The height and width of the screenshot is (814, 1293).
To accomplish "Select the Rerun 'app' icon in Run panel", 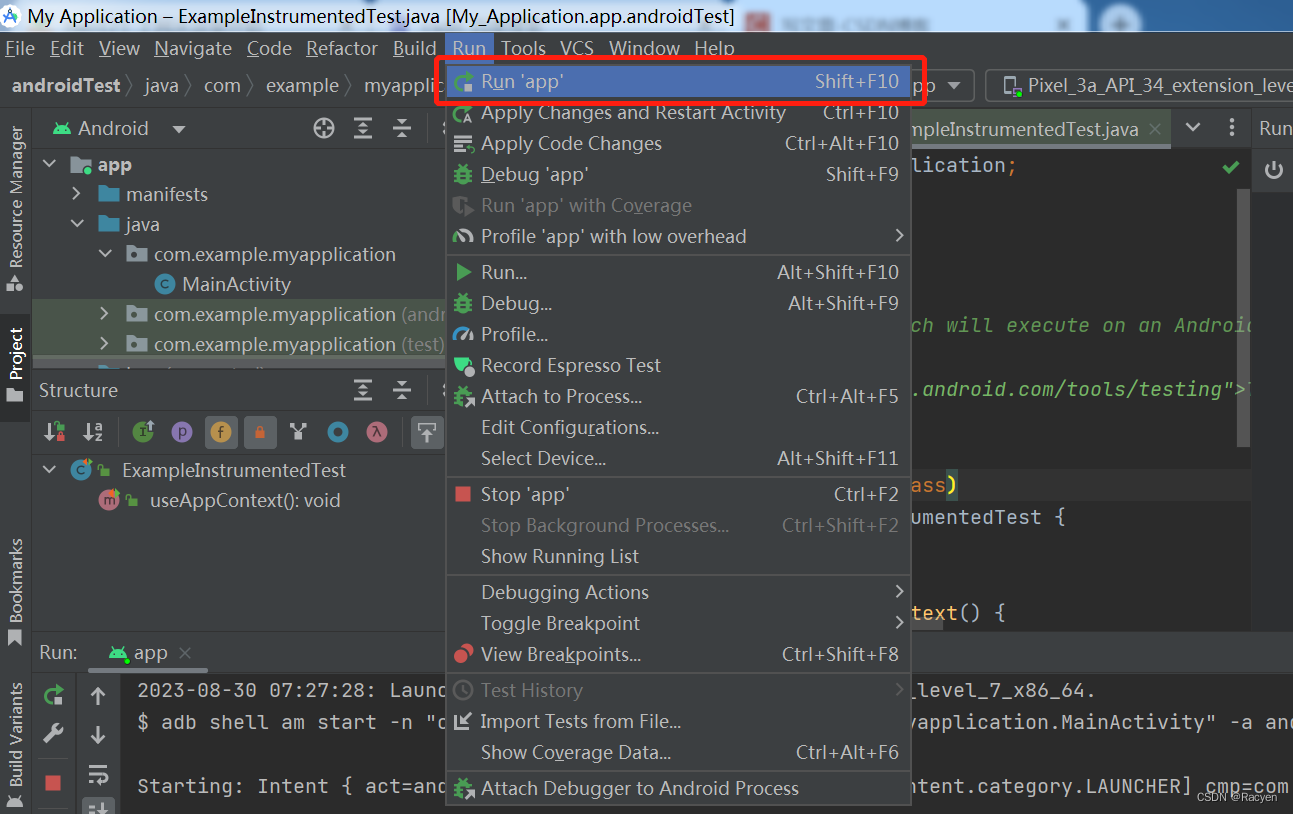I will 55,695.
